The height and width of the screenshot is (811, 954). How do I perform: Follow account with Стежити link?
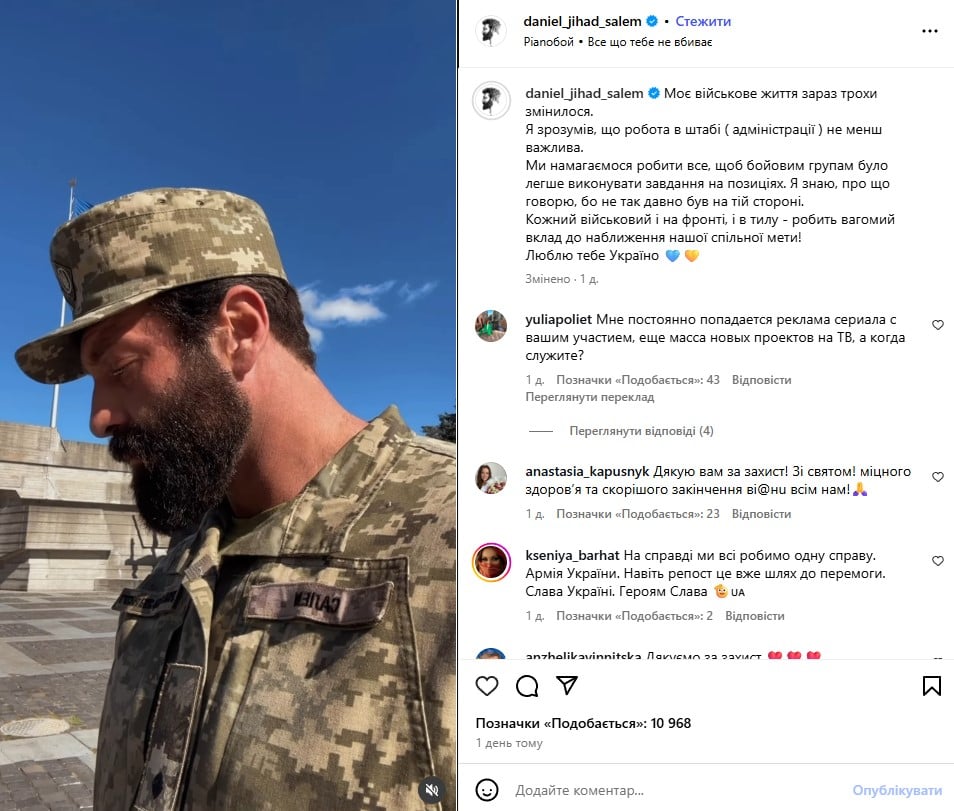click(703, 21)
